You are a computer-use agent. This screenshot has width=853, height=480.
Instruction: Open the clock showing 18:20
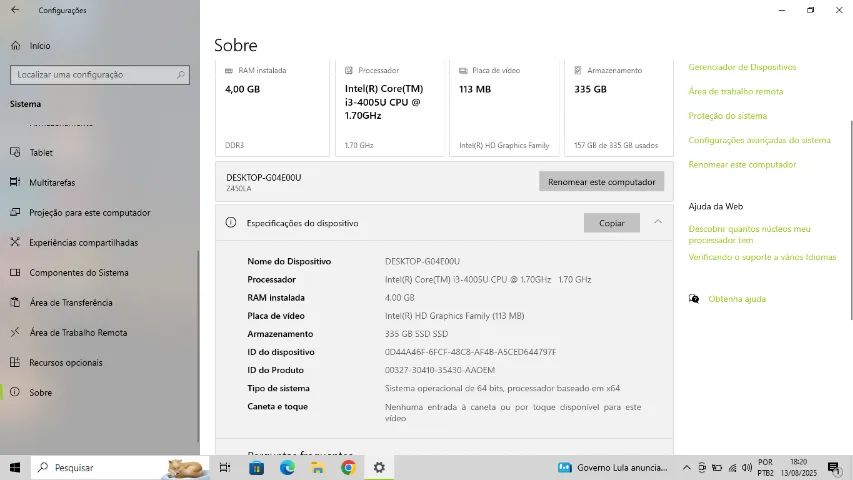[799, 467]
